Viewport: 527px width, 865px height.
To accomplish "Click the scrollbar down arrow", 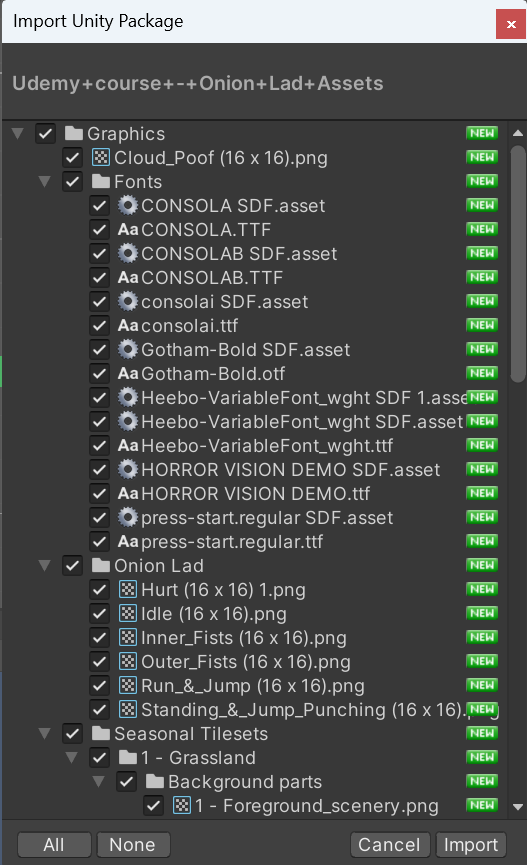I will [x=518, y=807].
